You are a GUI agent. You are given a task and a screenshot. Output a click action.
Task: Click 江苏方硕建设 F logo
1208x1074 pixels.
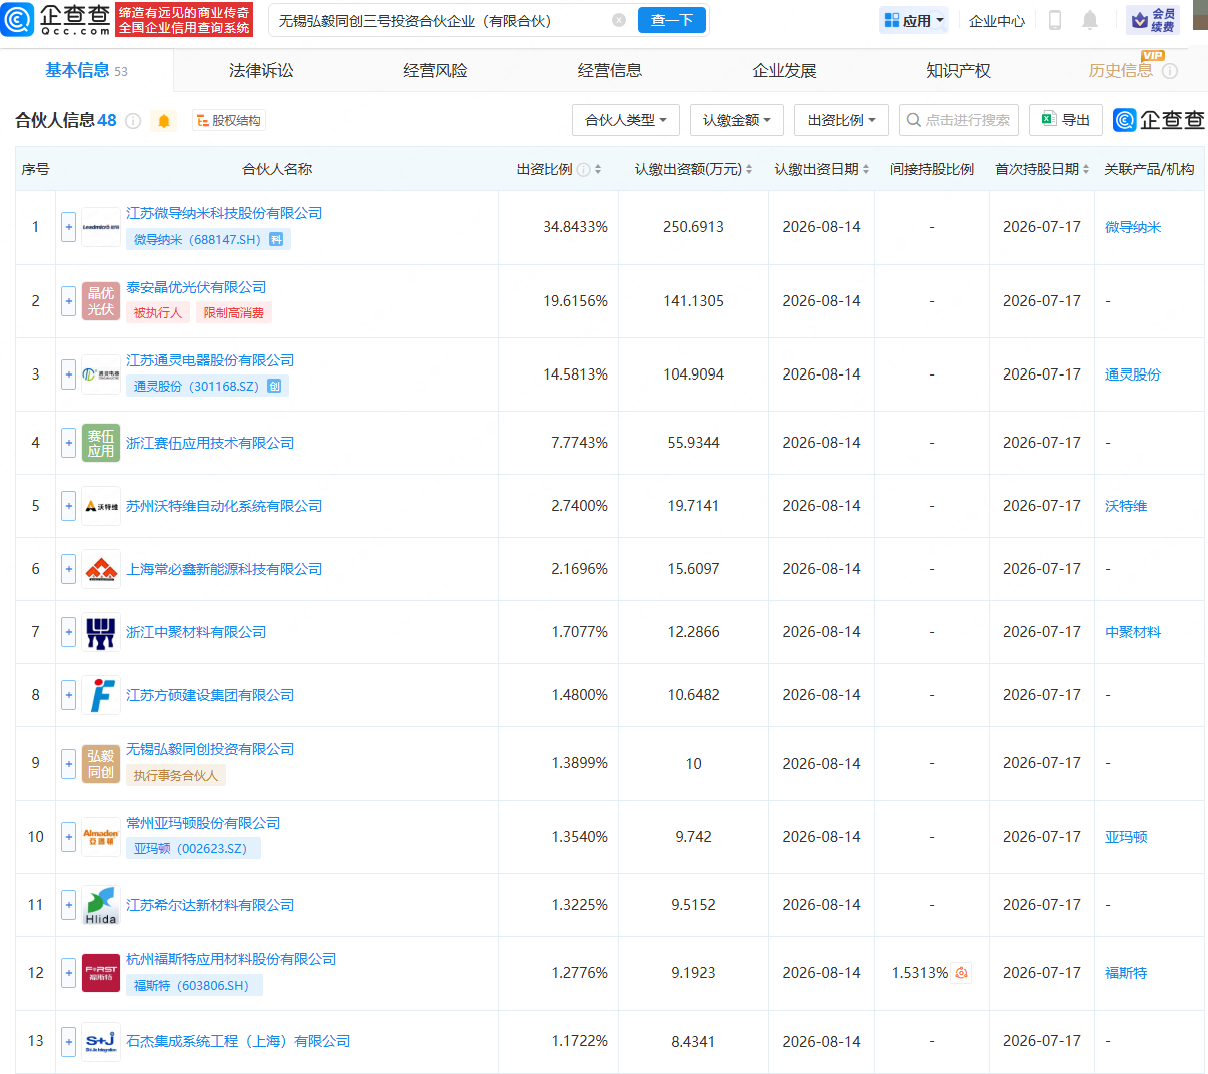pos(101,695)
